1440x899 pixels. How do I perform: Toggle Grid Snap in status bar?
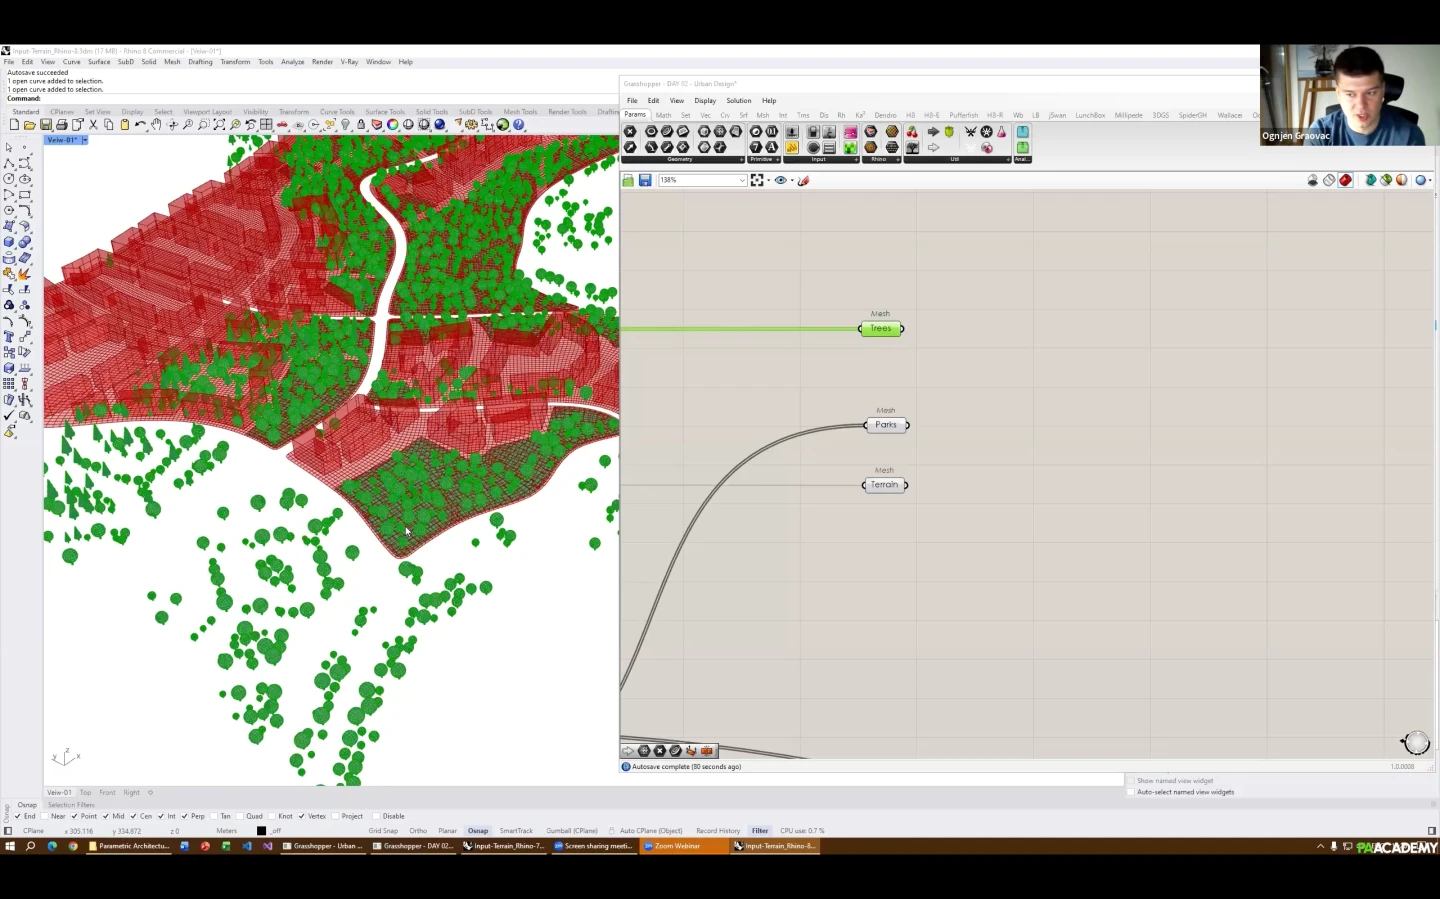click(383, 831)
